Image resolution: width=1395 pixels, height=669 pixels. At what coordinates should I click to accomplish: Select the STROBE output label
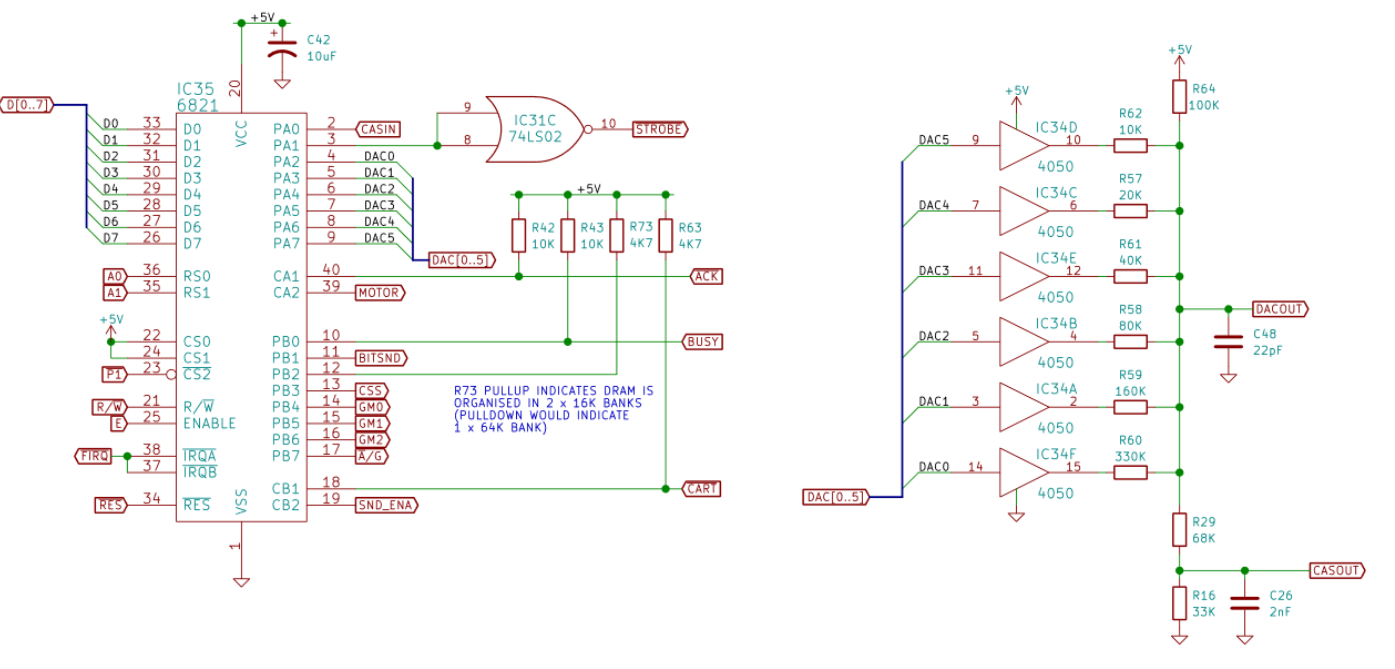pos(661,129)
